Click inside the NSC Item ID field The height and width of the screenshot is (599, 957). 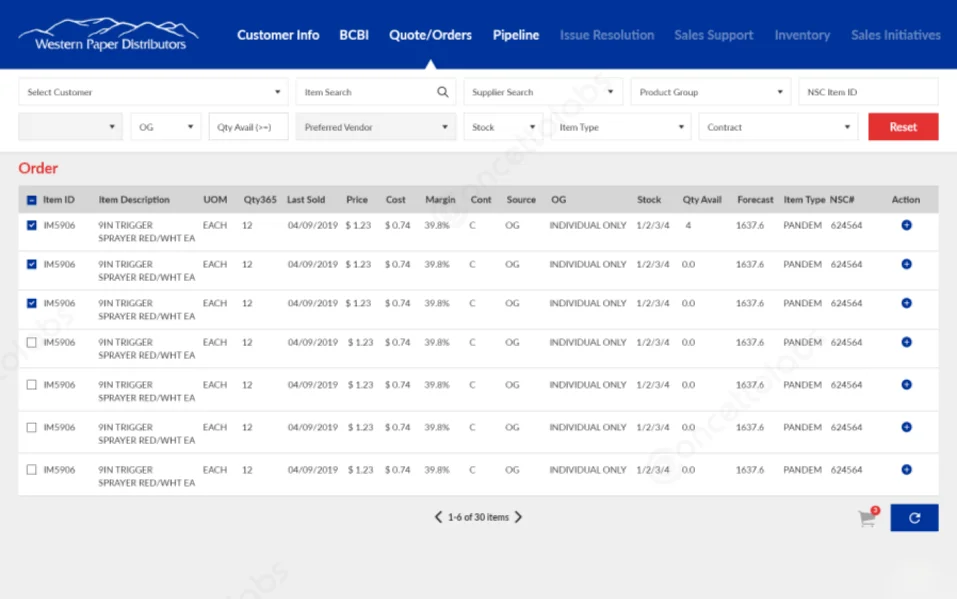pos(868,90)
